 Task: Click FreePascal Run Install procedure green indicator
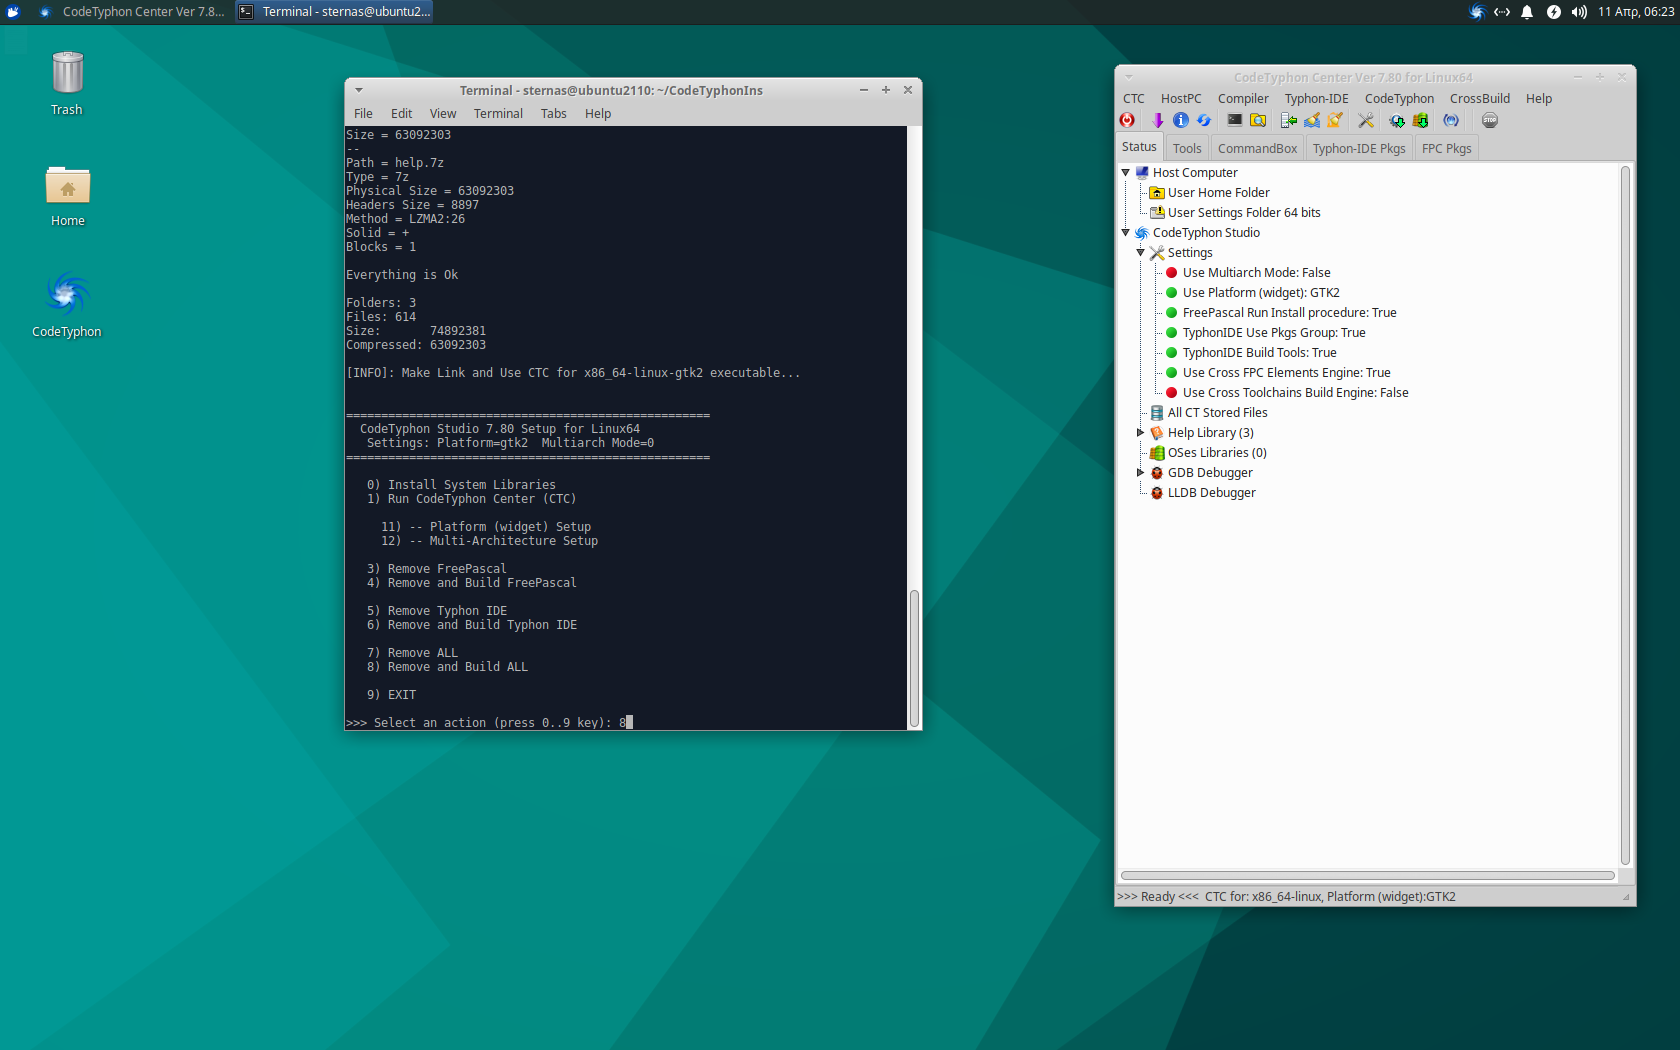tap(1172, 313)
